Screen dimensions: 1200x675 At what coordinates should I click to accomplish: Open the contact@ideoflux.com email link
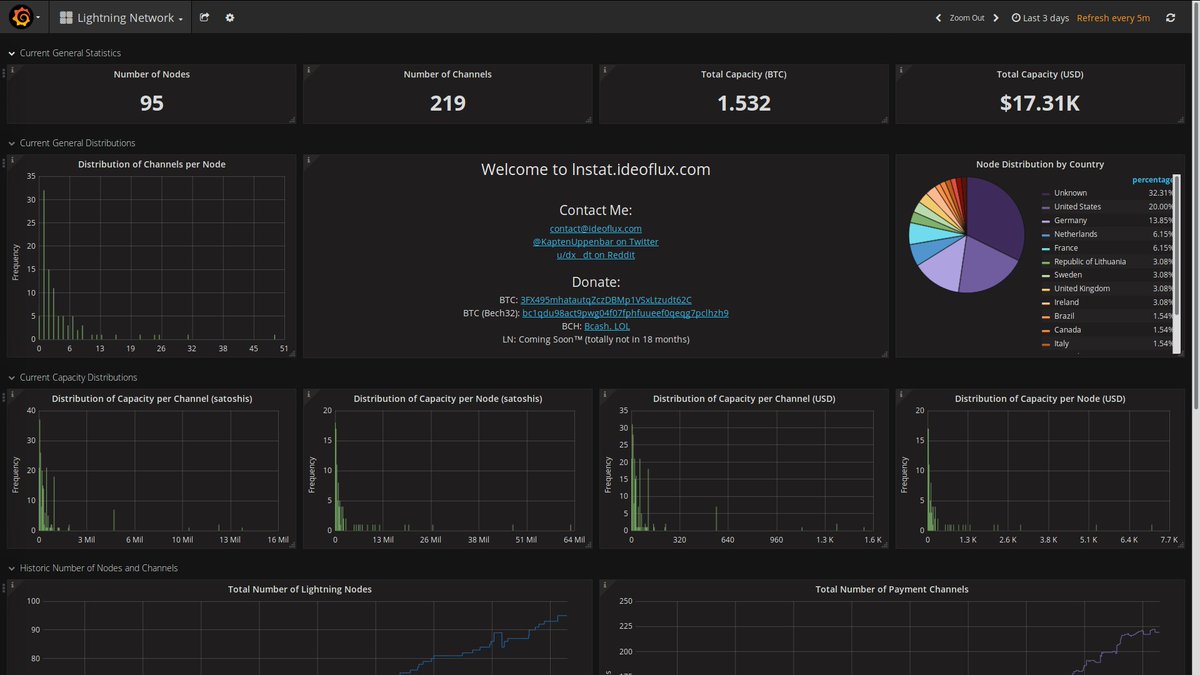click(596, 229)
